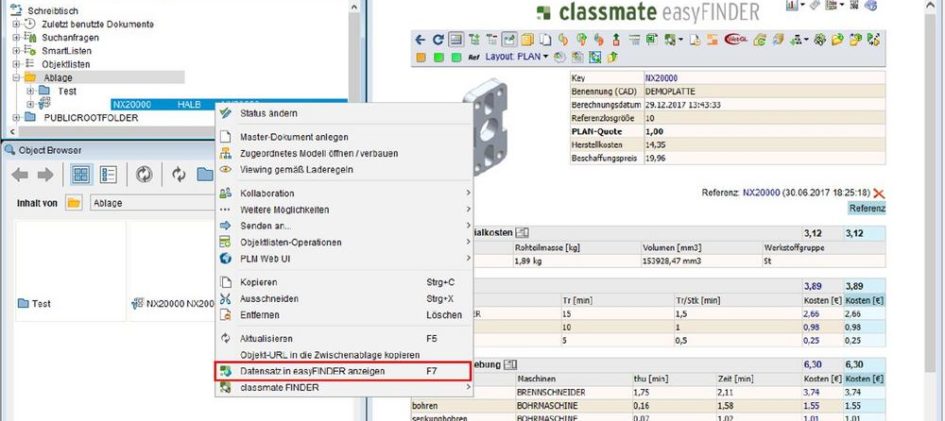945x421 pixels.
Task: Select Test folder in Object Browser content
Action: 34,304
